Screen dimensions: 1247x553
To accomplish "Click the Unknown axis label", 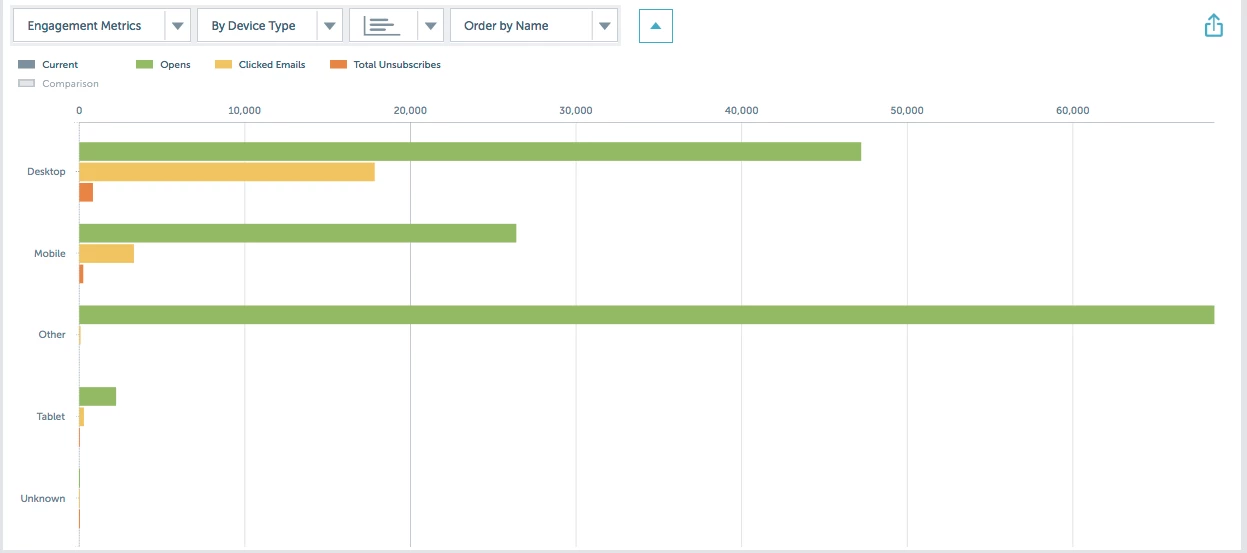I will pyautogui.click(x=43, y=499).
